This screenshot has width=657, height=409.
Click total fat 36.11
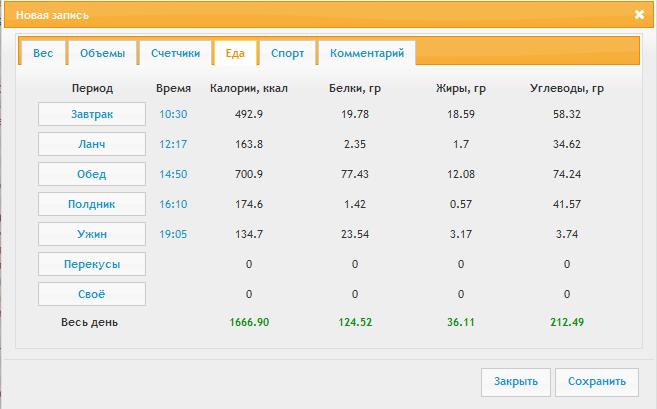click(461, 322)
